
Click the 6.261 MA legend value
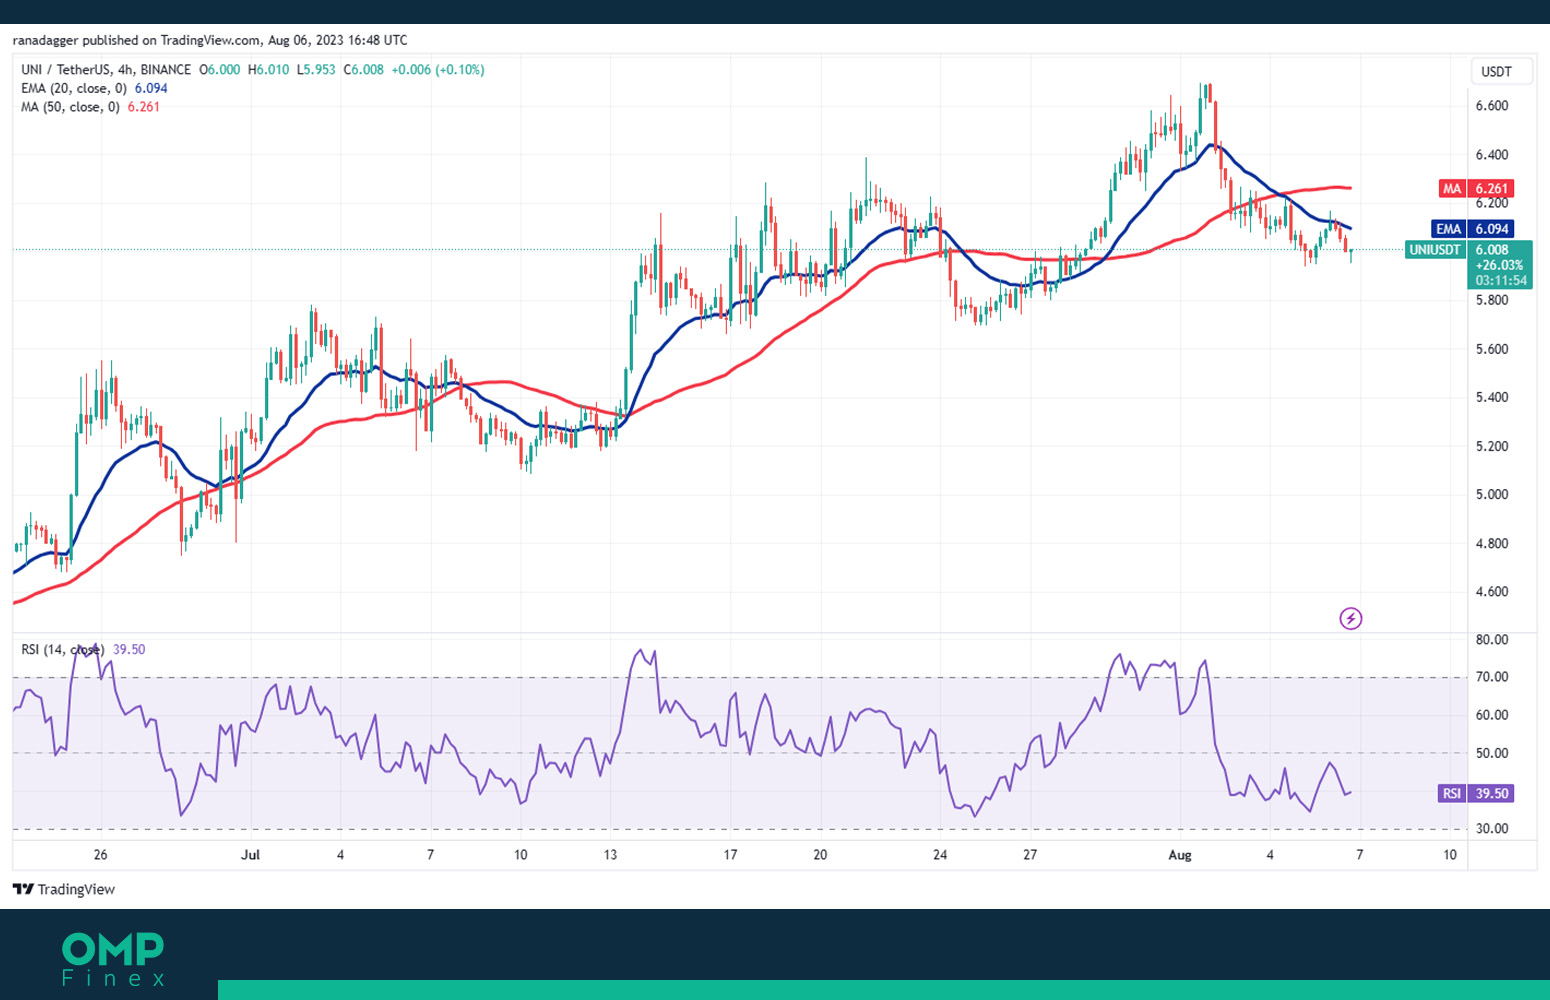143,107
